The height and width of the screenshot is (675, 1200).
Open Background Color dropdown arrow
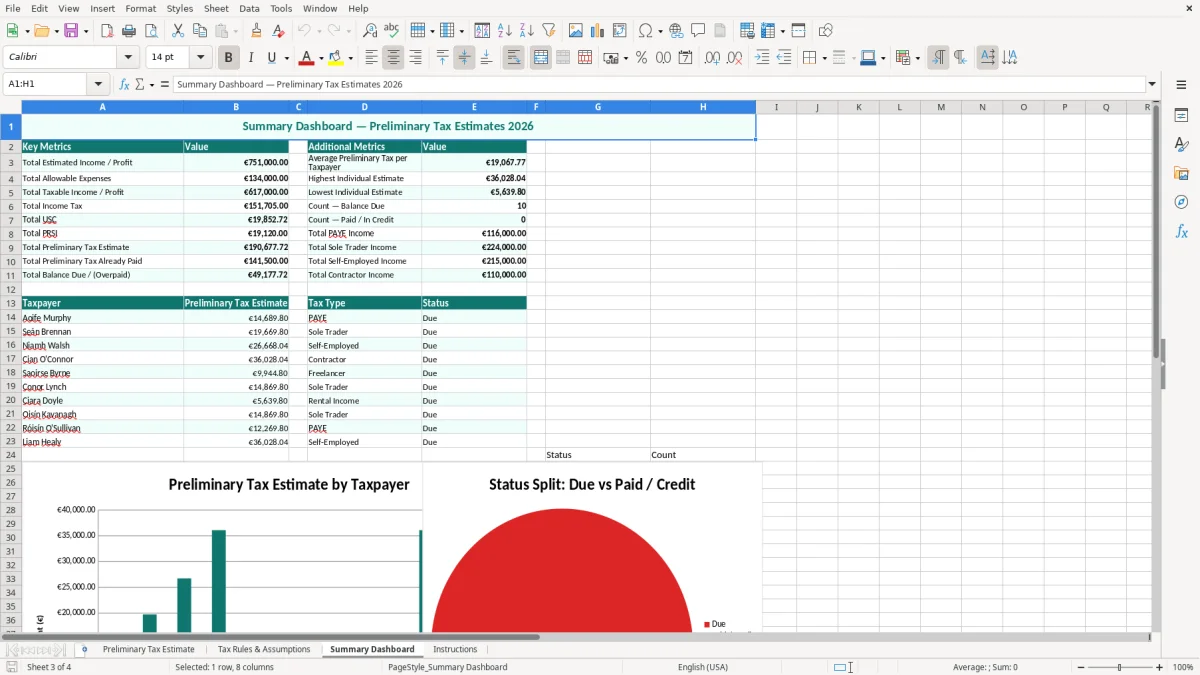(x=350, y=58)
